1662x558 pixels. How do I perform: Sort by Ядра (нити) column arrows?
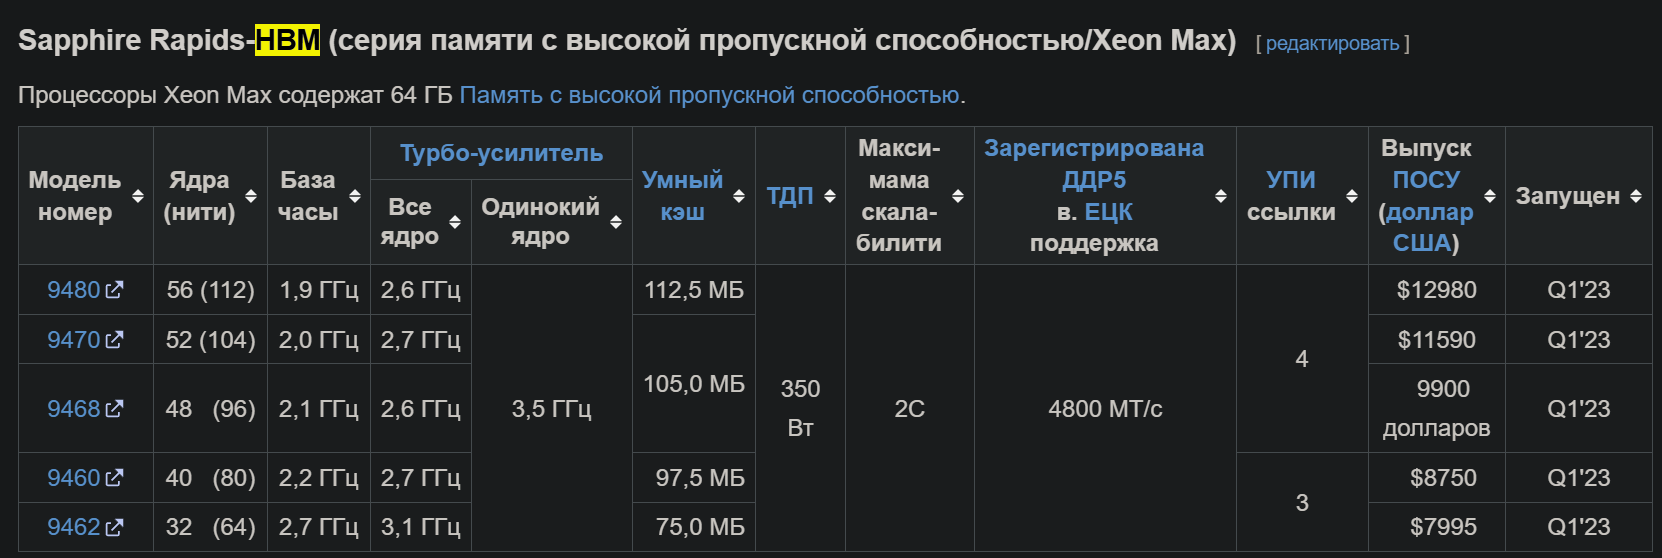[251, 196]
